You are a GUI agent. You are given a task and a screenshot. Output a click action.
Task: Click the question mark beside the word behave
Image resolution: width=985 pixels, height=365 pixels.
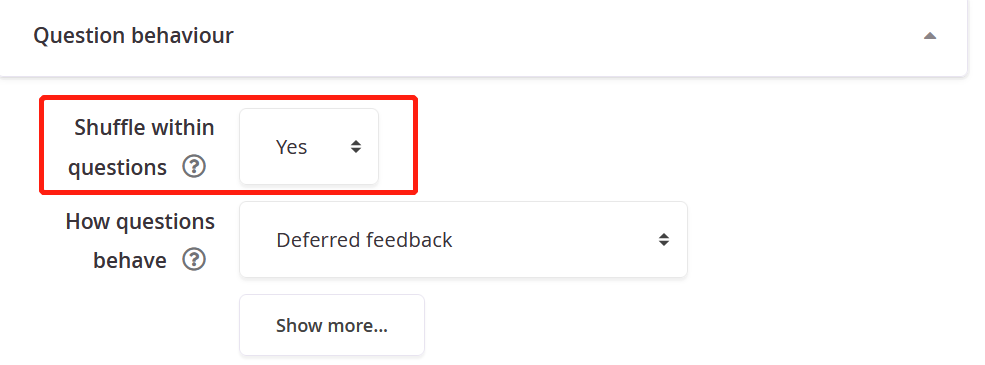click(x=194, y=259)
